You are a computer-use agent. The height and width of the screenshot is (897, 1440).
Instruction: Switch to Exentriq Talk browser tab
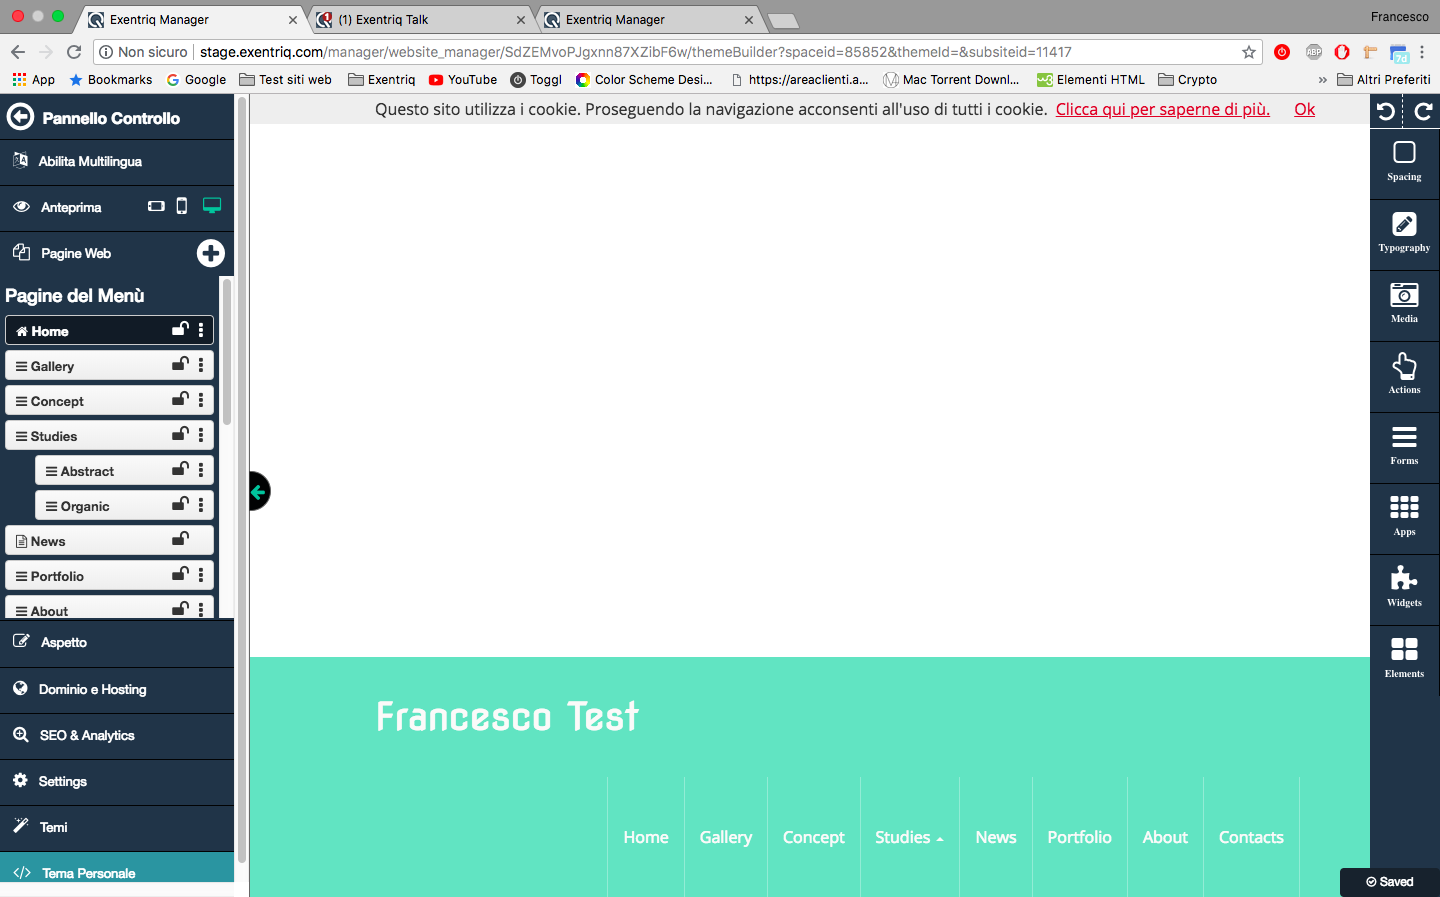[x=419, y=19]
